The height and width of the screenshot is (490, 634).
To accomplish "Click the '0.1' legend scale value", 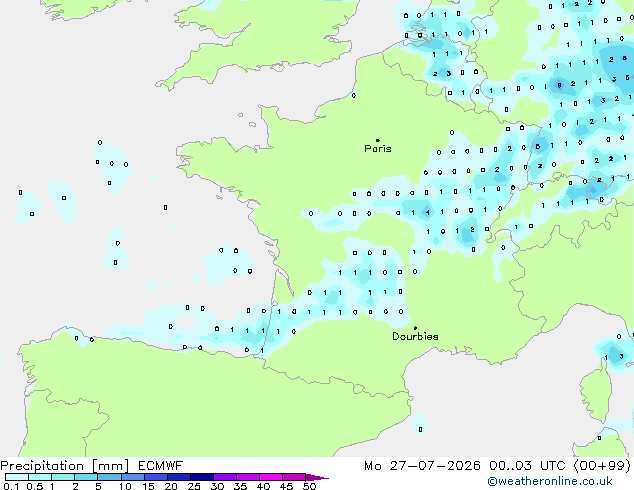I will point(11,486).
